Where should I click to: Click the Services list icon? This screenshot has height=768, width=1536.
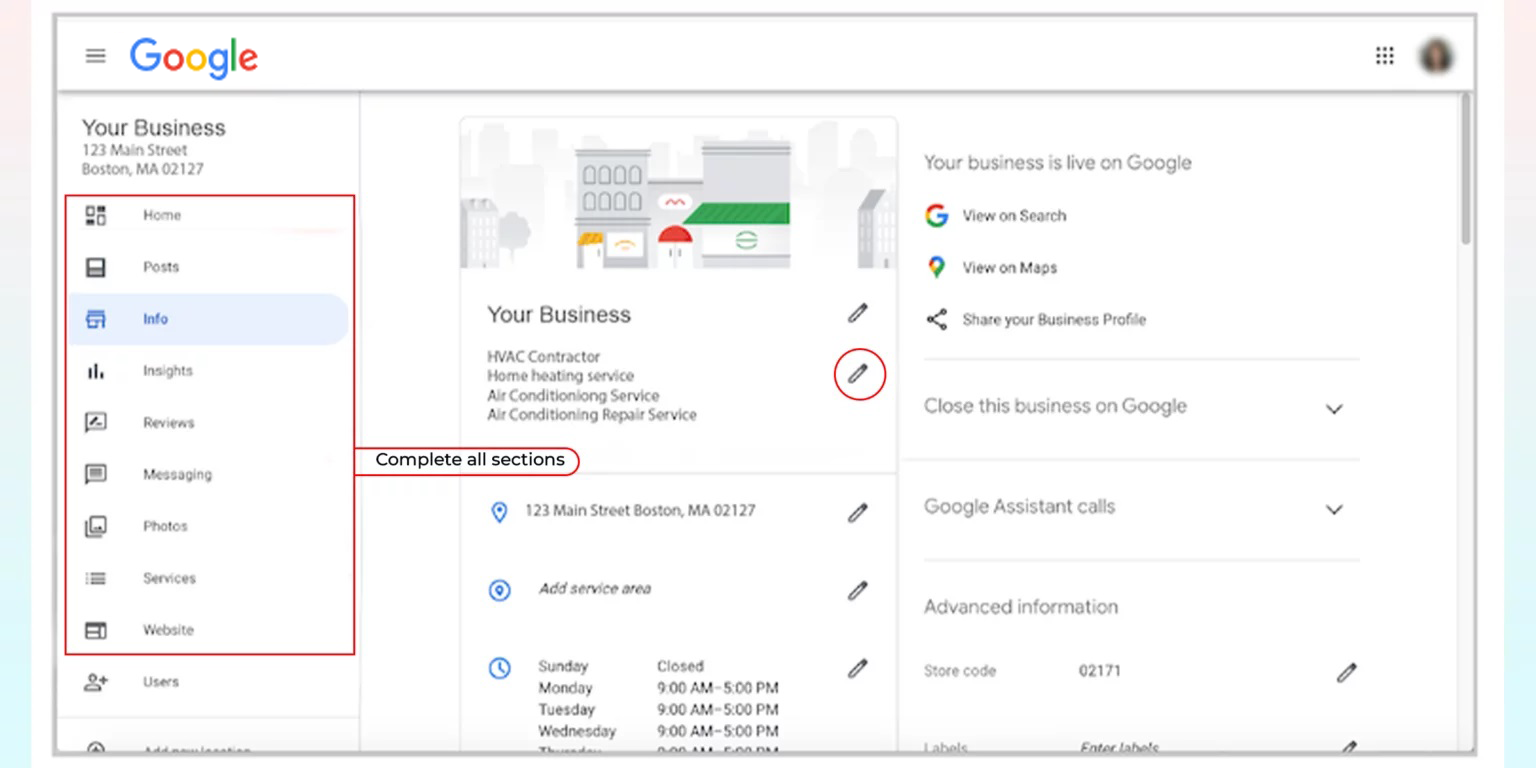(x=95, y=578)
